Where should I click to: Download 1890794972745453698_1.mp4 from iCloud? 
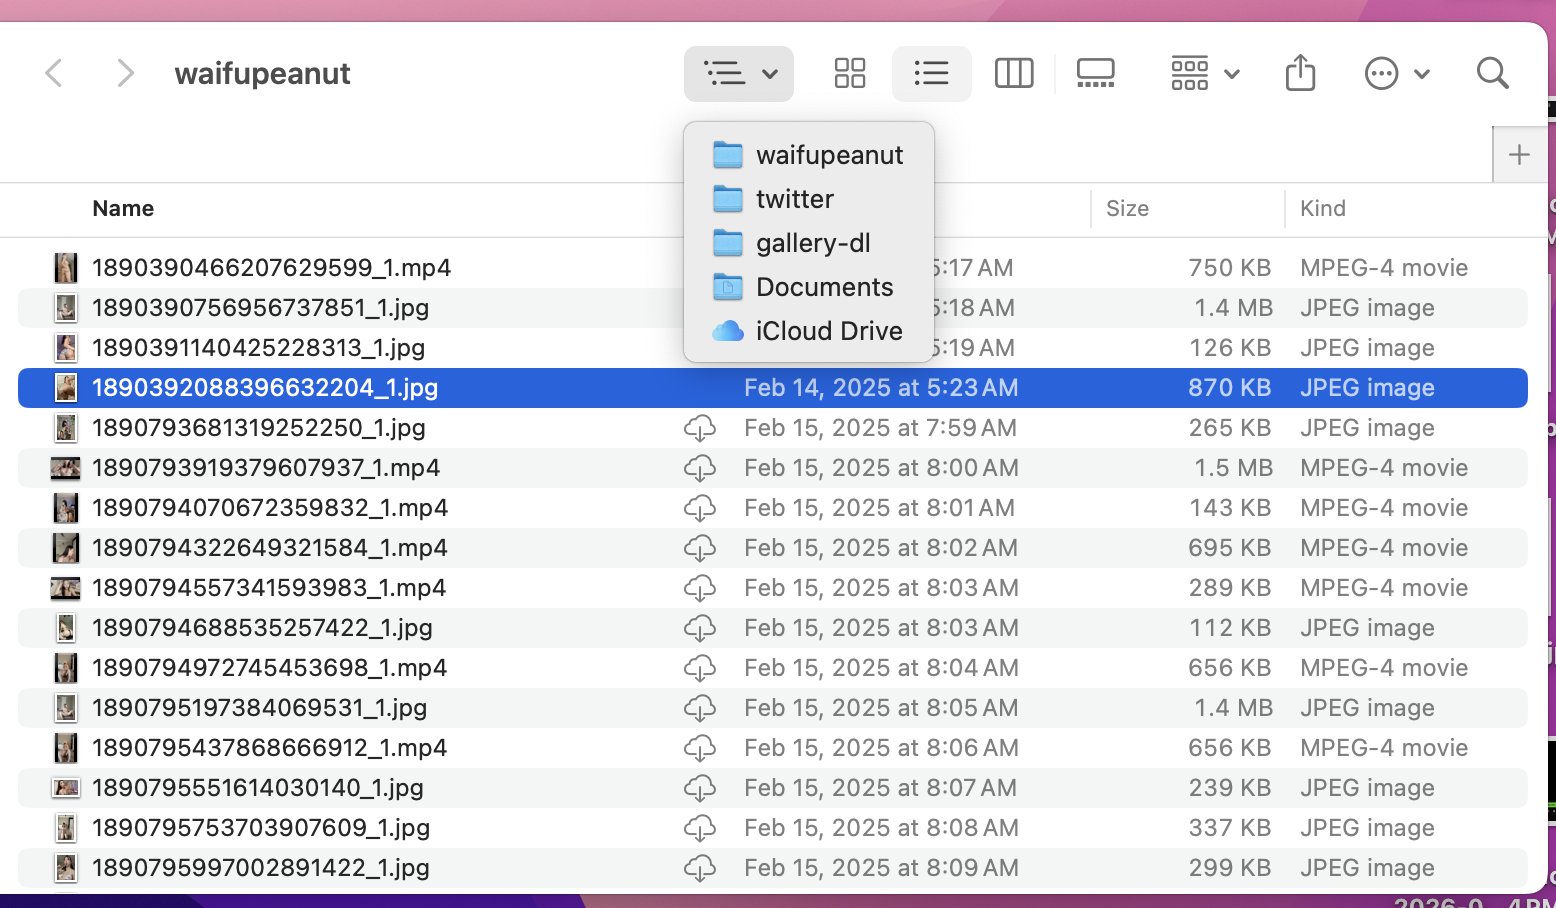click(x=700, y=668)
